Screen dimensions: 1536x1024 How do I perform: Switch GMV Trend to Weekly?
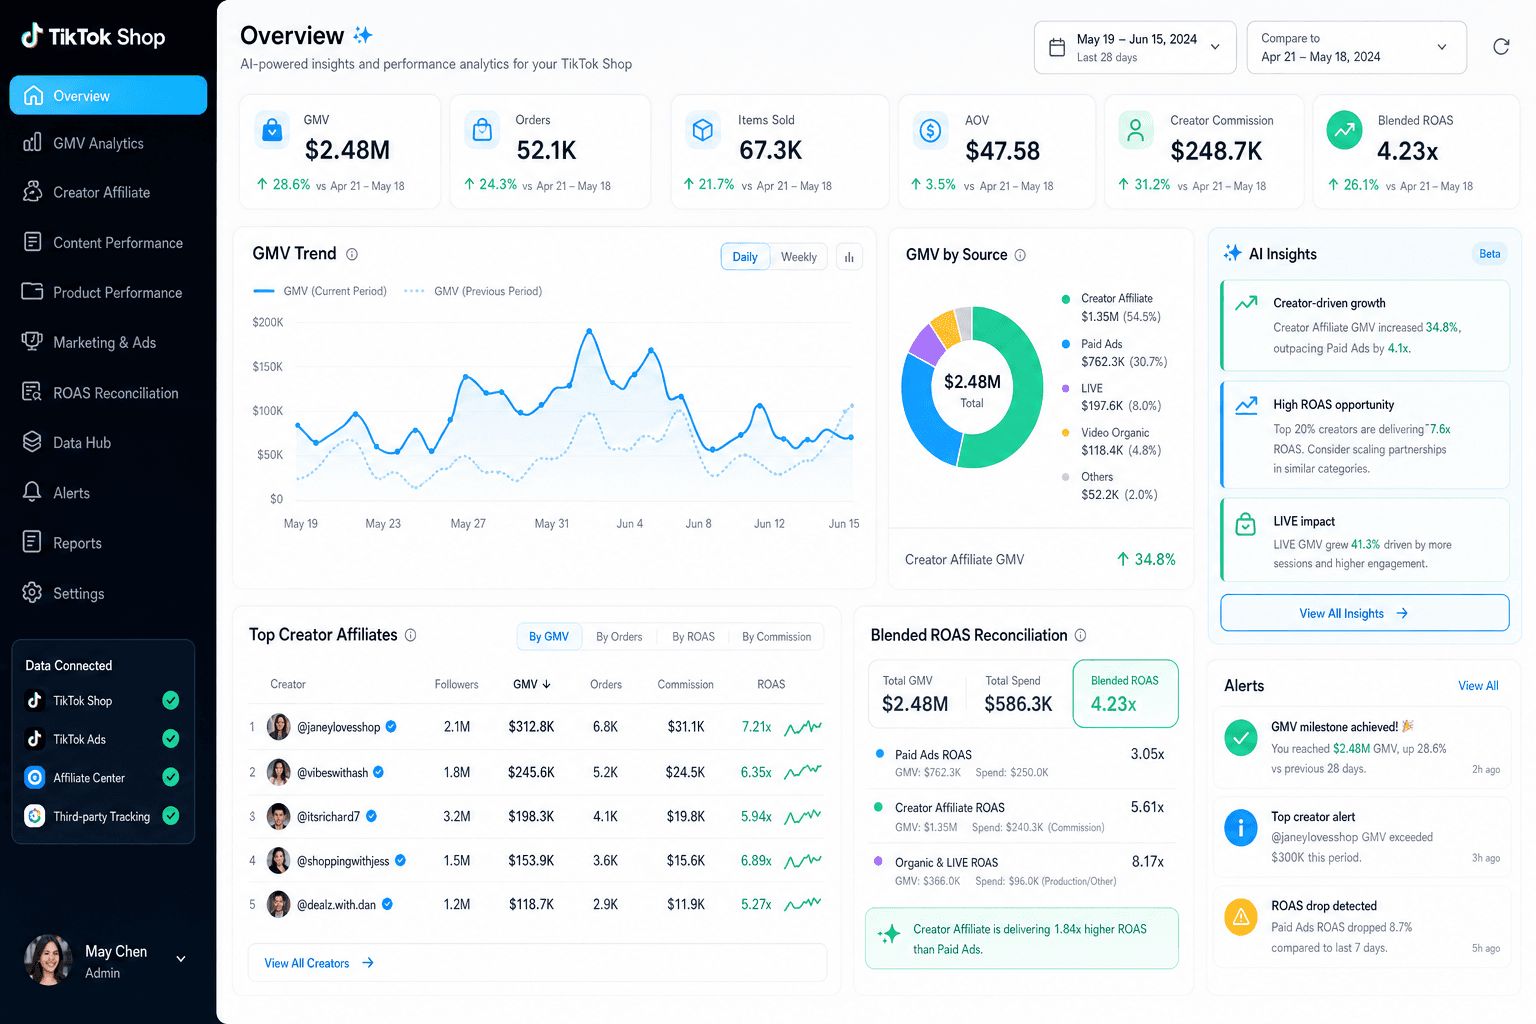(799, 257)
